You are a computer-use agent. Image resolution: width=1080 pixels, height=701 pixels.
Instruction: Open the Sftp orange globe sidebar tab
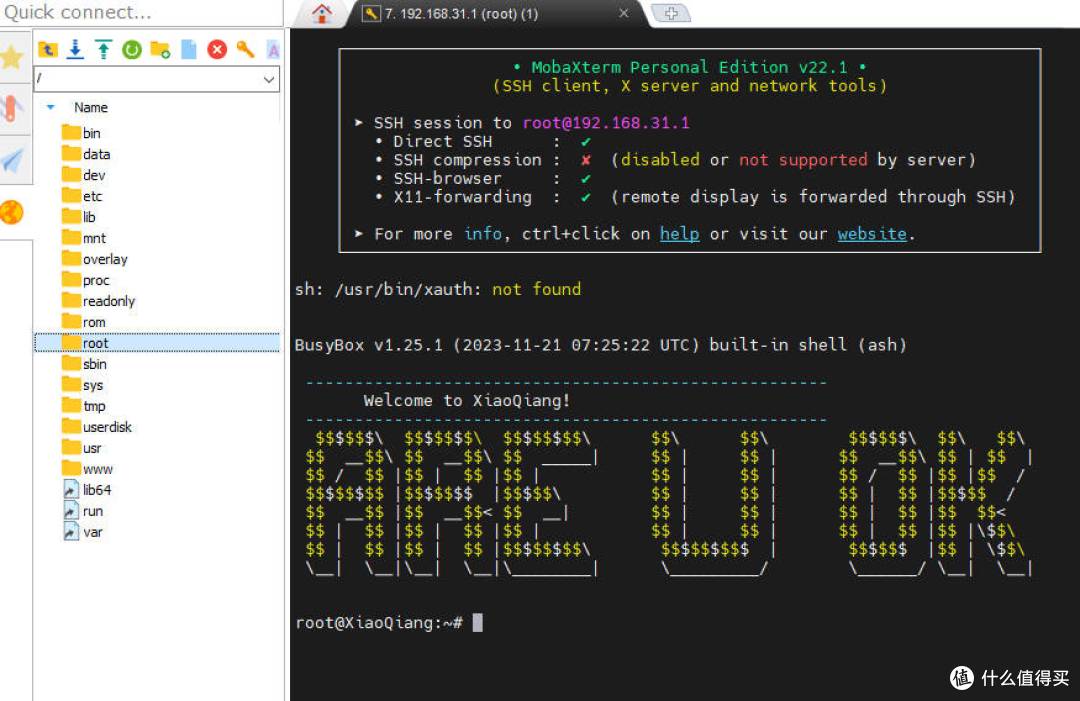(x=12, y=212)
